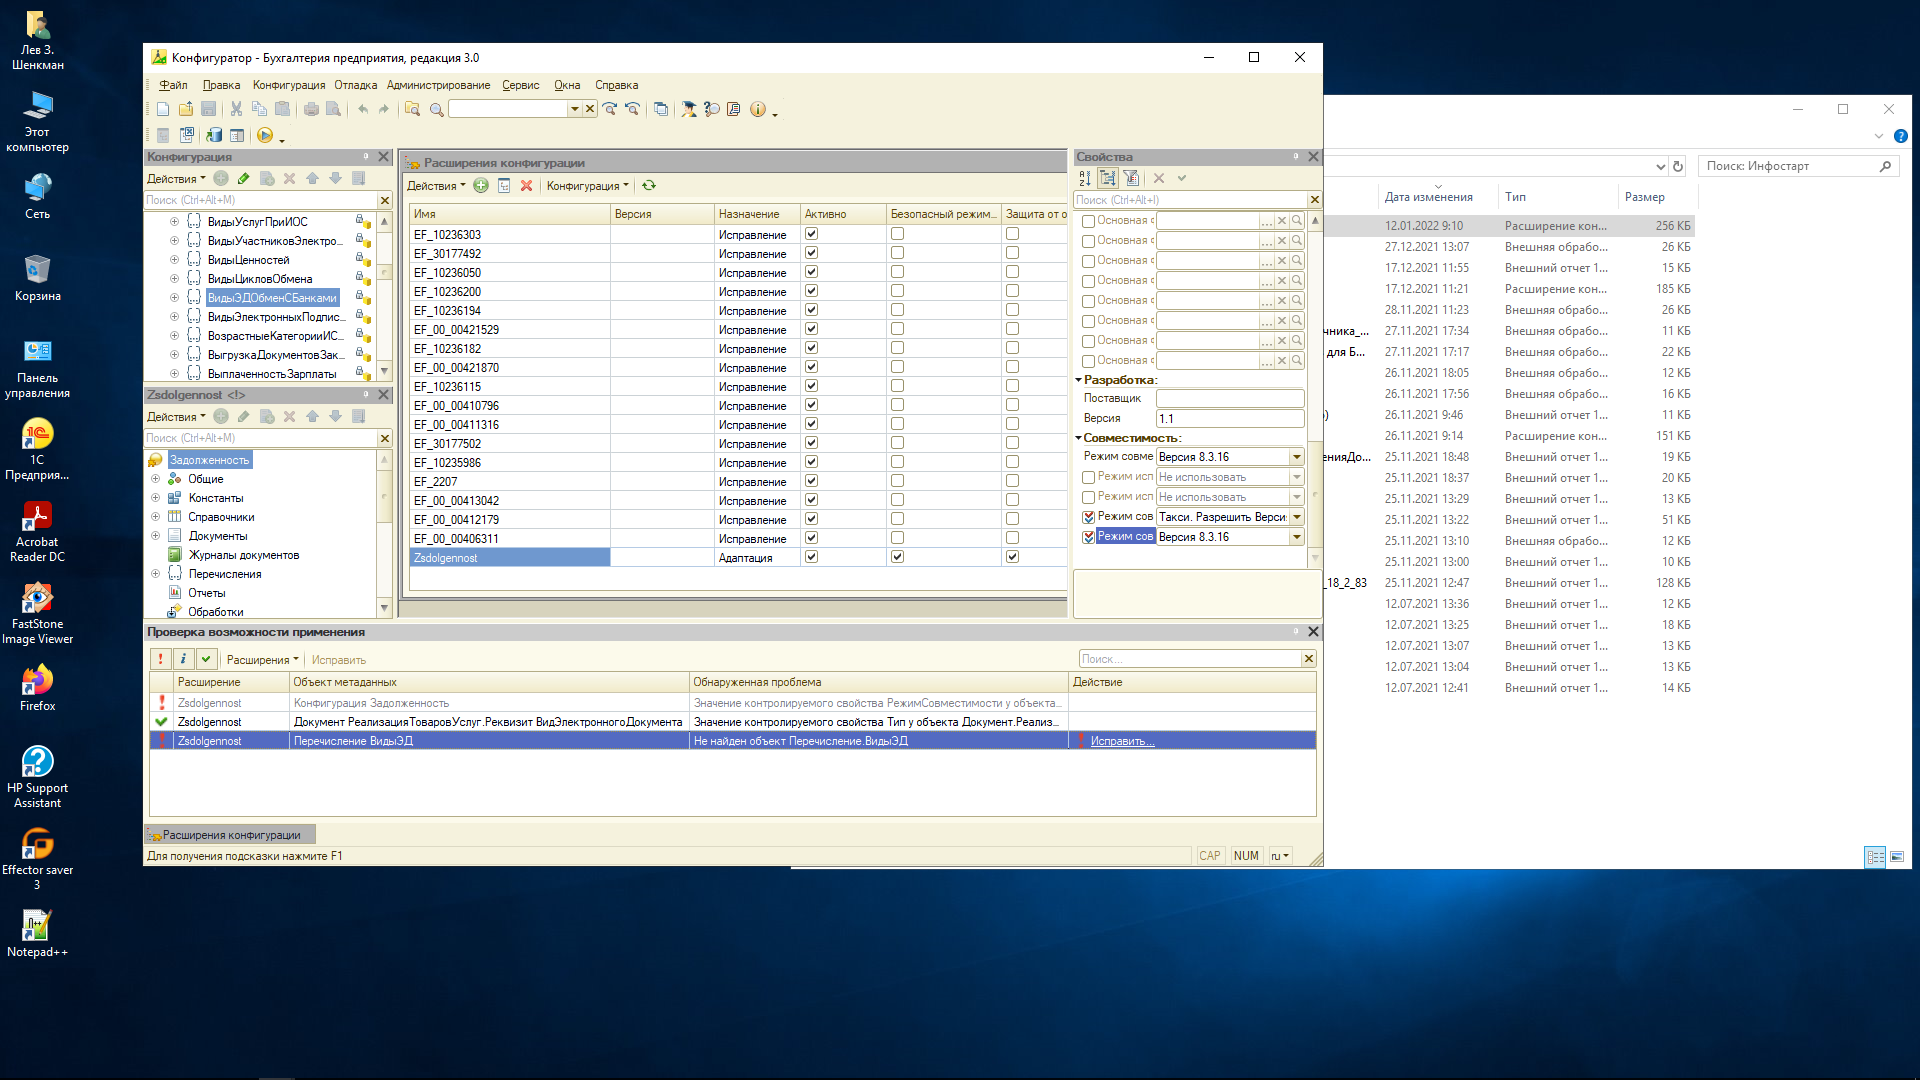Expand the Документы tree node
This screenshot has width=1920, height=1080.
tap(155, 536)
